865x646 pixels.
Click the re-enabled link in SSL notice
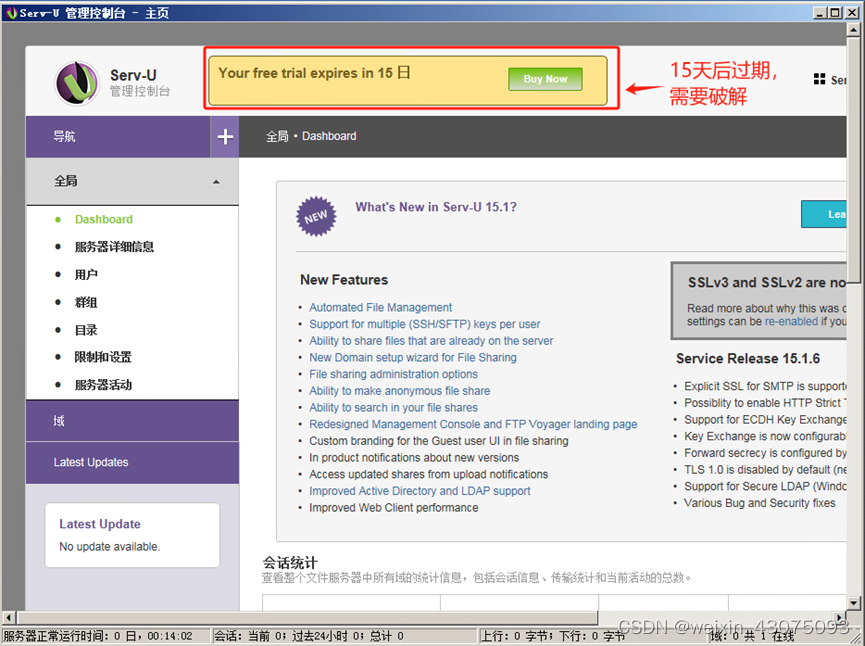(x=791, y=321)
